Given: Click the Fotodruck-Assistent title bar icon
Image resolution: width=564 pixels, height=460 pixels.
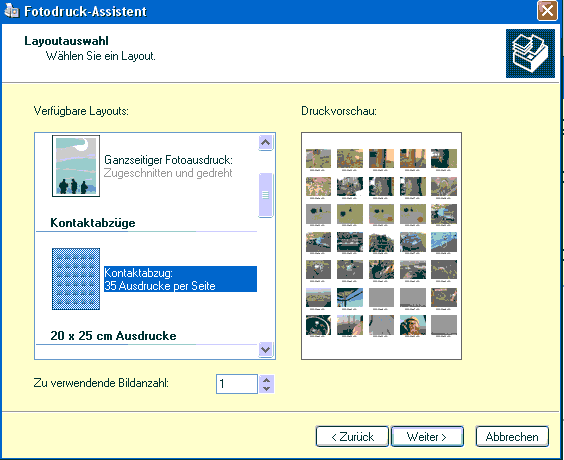Looking at the screenshot, I should (x=11, y=11).
